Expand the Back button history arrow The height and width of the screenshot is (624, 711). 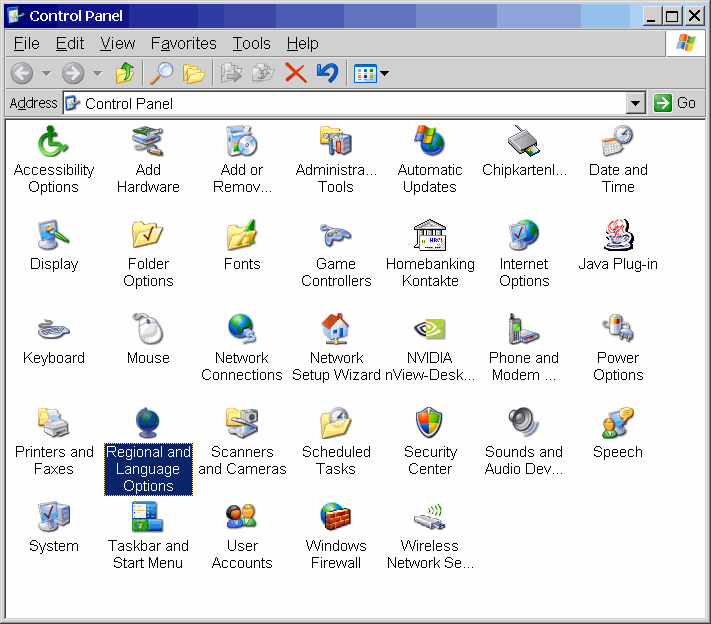coord(45,73)
